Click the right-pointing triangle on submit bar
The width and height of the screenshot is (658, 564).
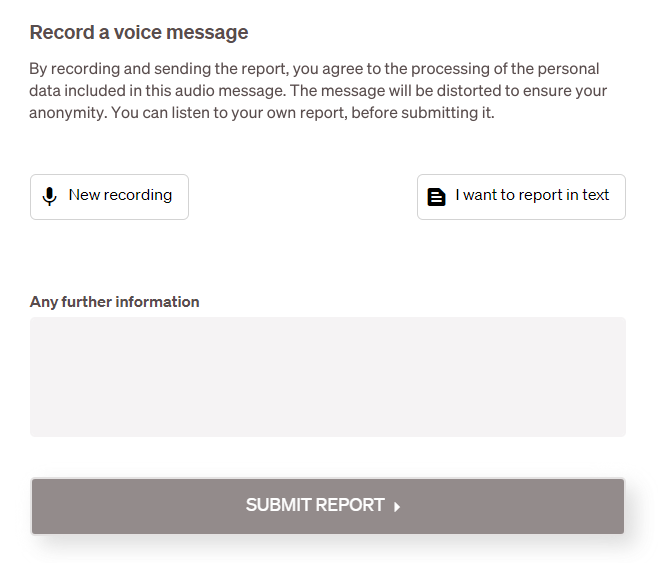tap(397, 507)
